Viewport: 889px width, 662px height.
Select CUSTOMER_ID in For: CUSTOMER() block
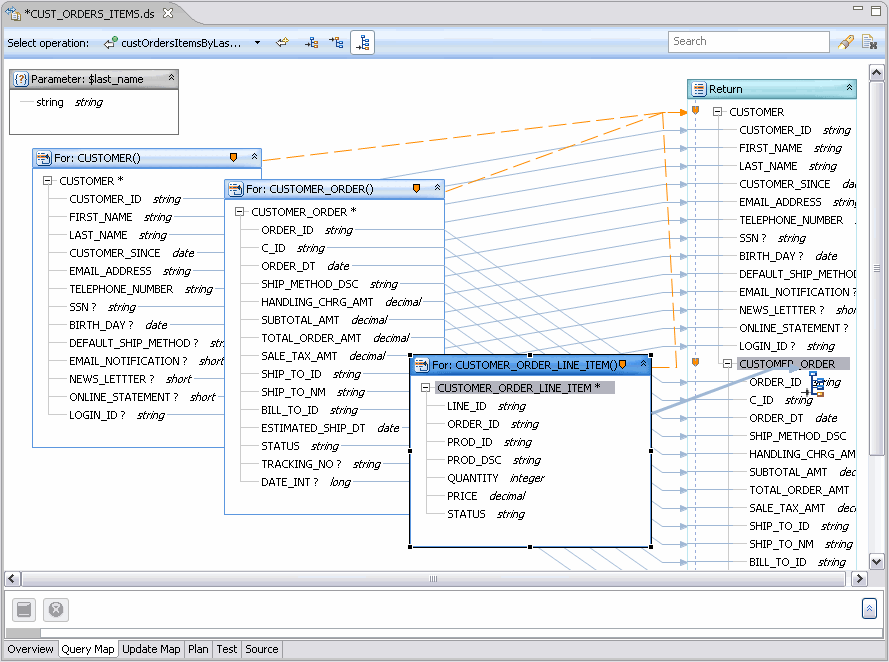(x=105, y=199)
